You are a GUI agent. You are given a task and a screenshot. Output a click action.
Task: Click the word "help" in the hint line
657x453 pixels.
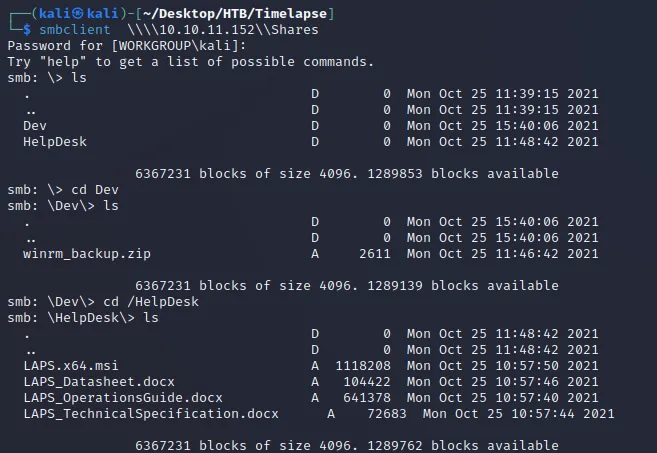(x=63, y=62)
